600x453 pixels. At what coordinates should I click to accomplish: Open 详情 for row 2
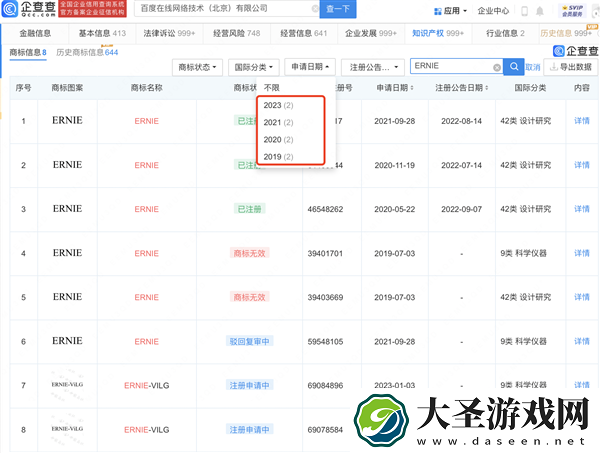pos(582,165)
